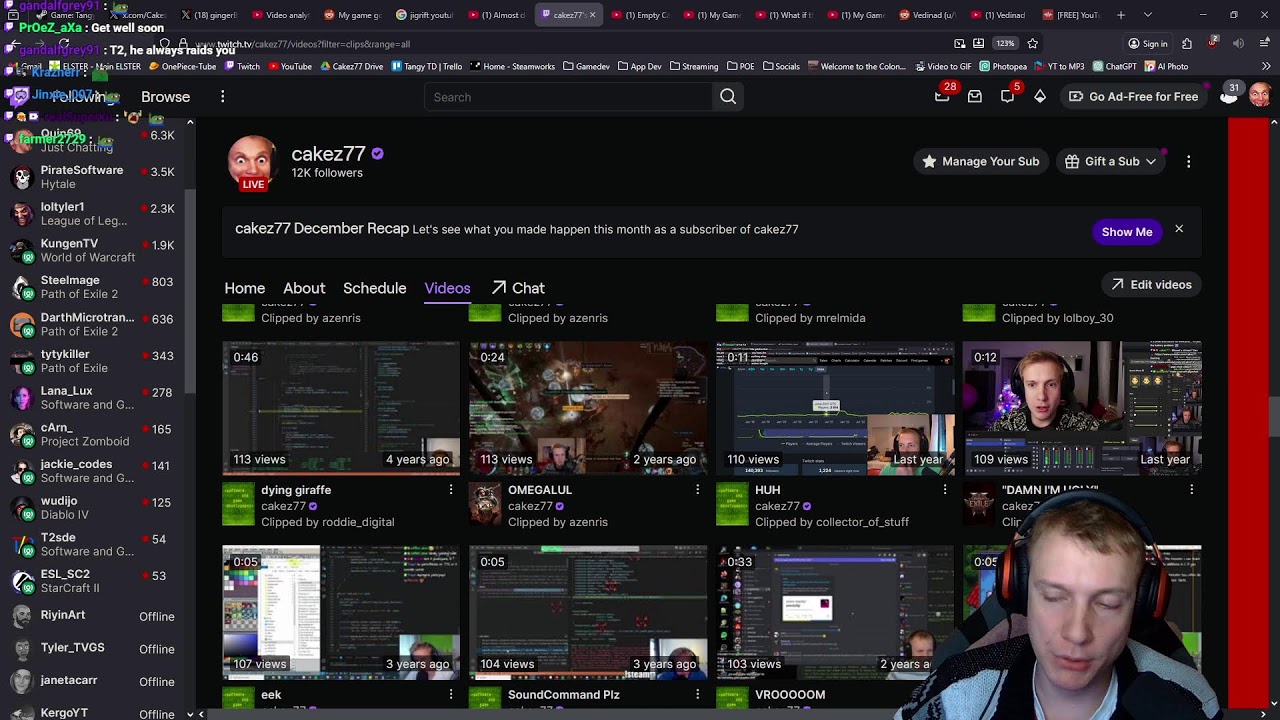The image size is (1280, 720).
Task: Click the browser zoom 123% indicator
Action: point(1005,44)
